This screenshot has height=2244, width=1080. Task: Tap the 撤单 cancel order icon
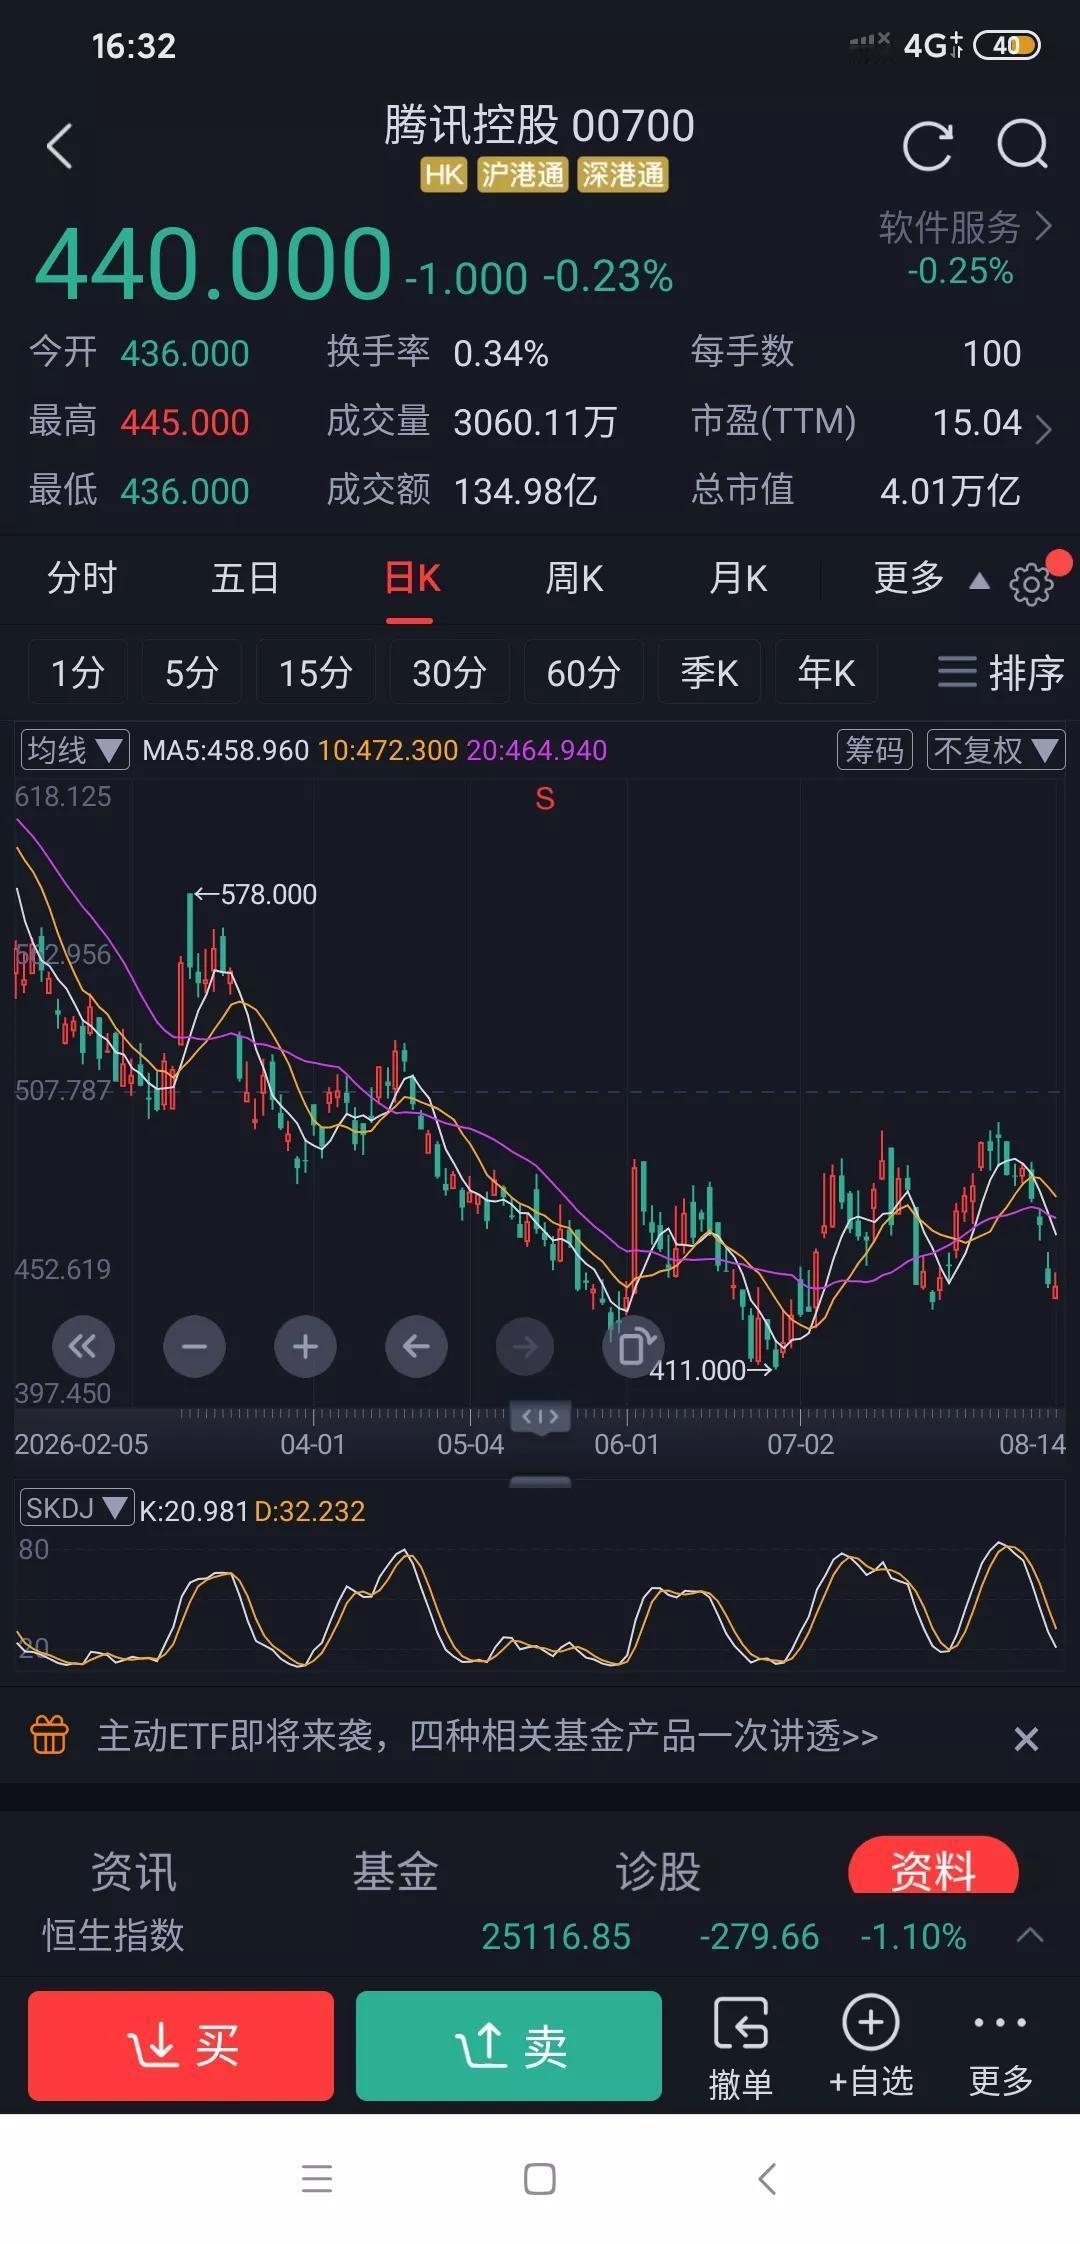click(x=741, y=2047)
